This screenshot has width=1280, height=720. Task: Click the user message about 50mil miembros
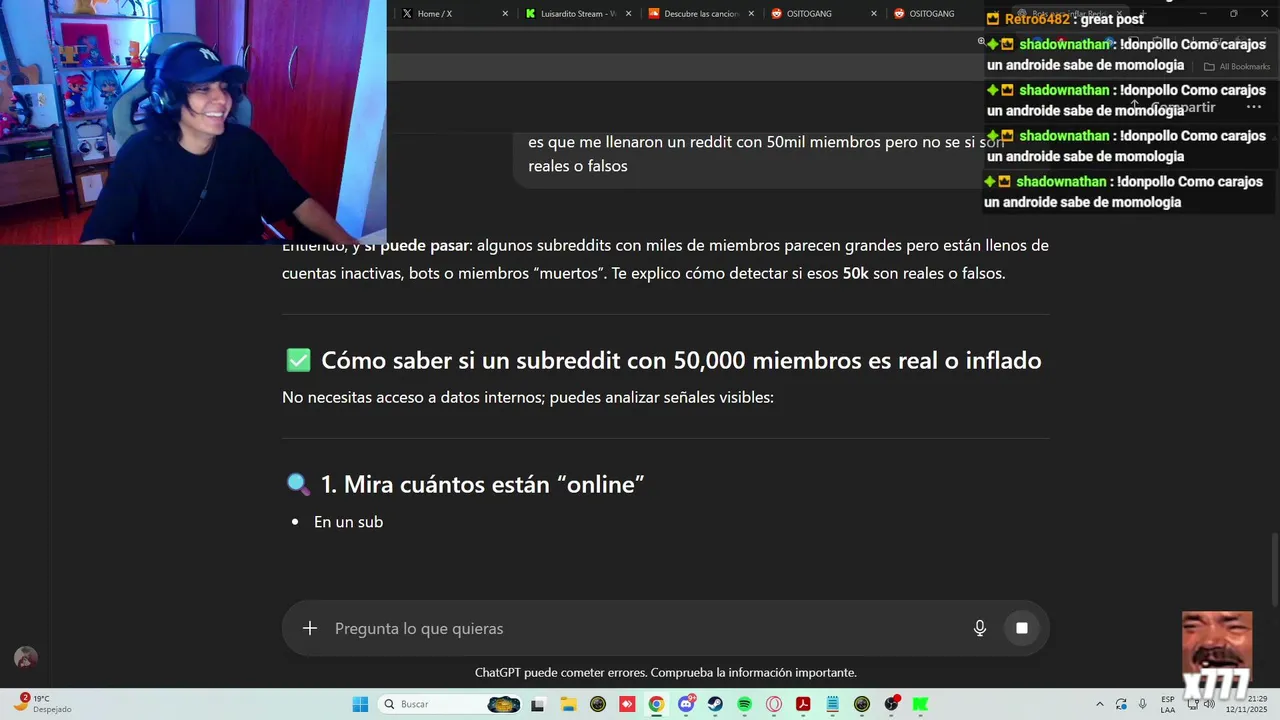tap(766, 154)
